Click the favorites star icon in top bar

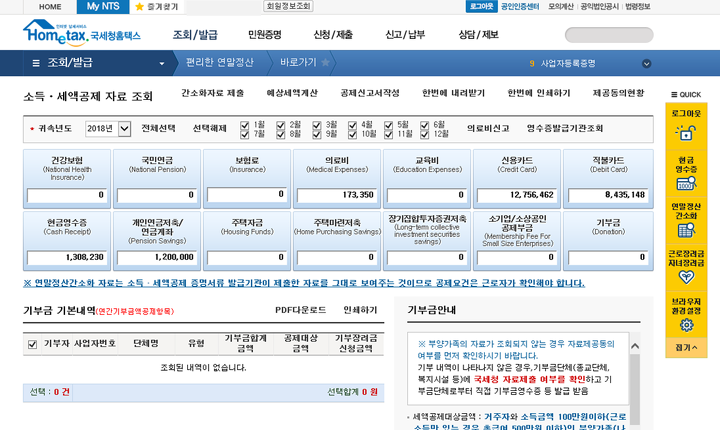coord(140,6)
